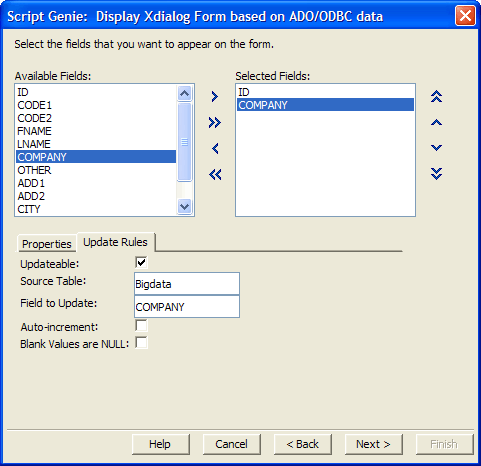
Task: Open the Help button
Action: [160, 444]
